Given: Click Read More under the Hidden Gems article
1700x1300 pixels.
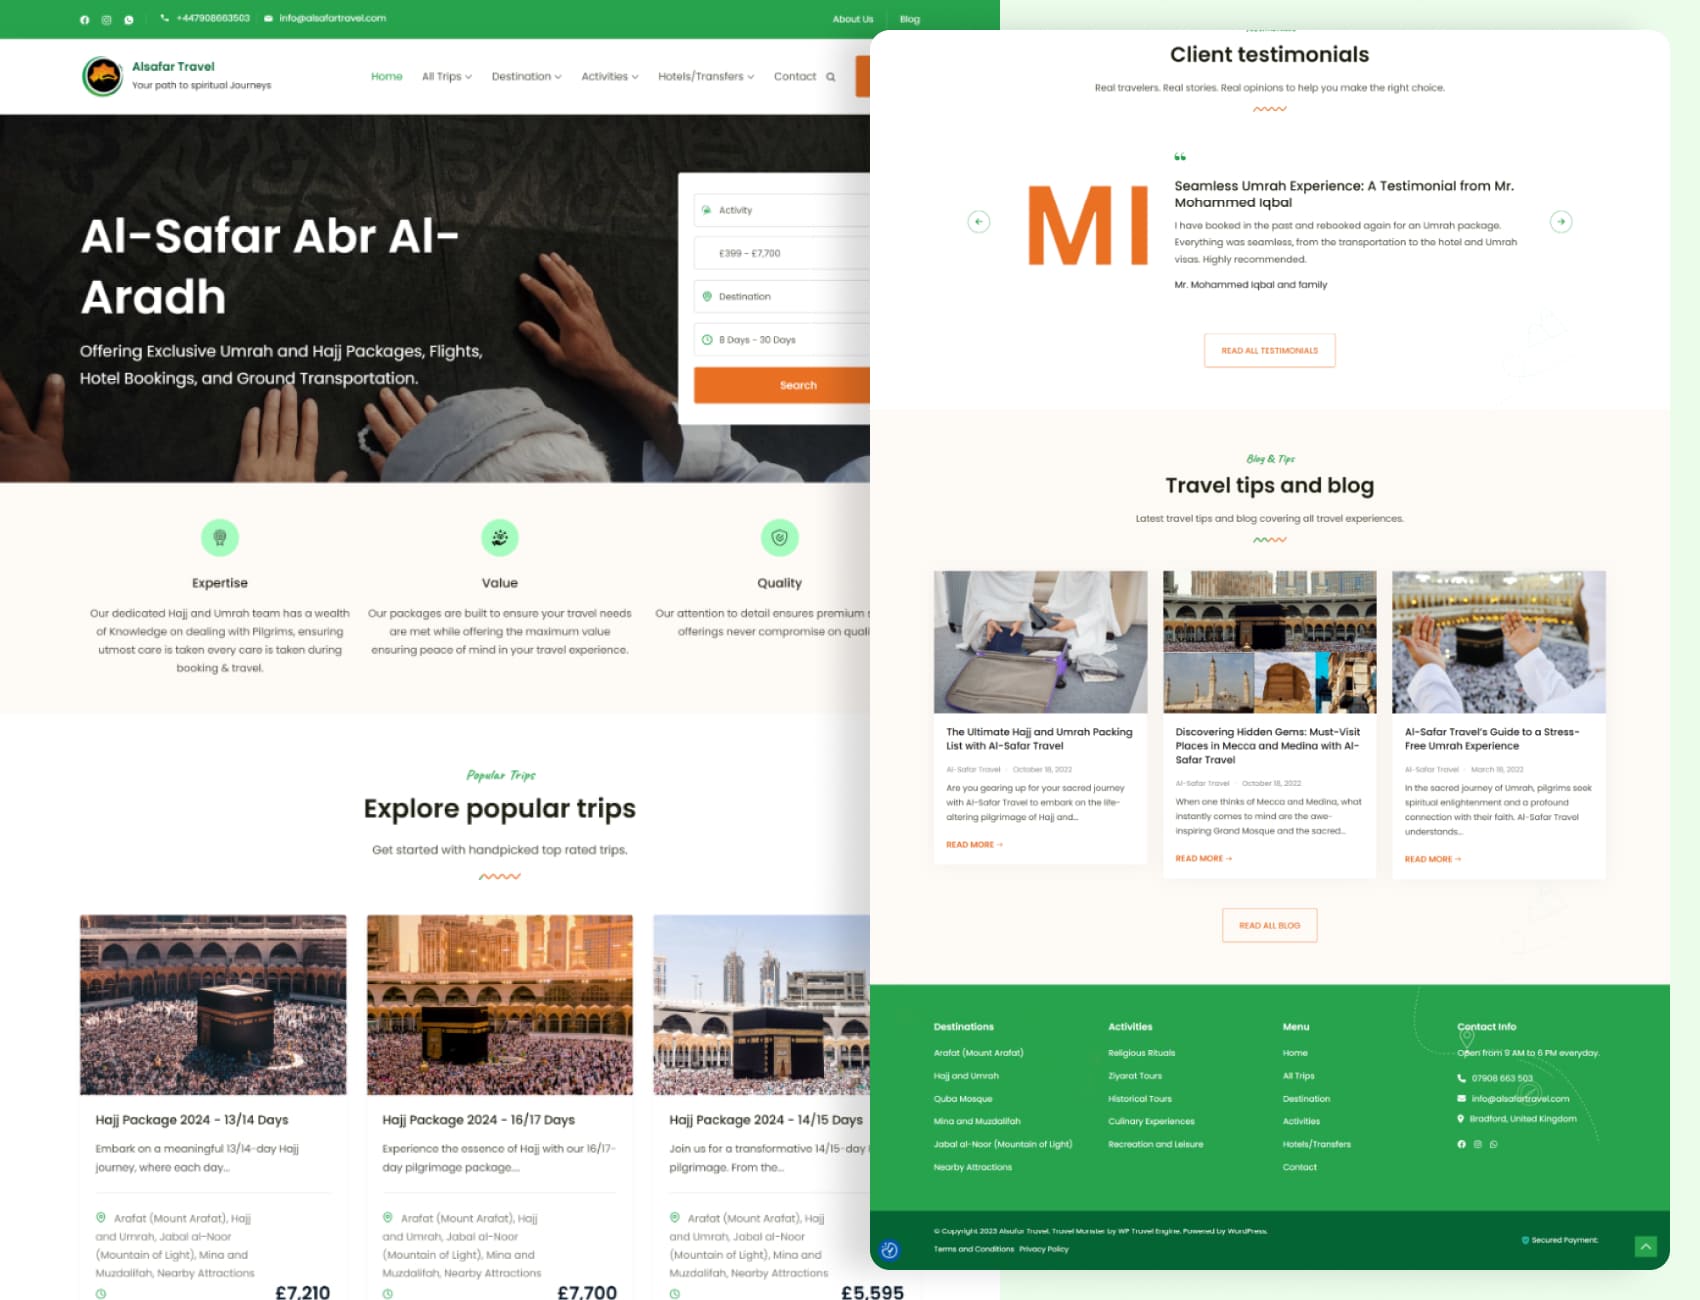Looking at the screenshot, I should coord(1203,859).
